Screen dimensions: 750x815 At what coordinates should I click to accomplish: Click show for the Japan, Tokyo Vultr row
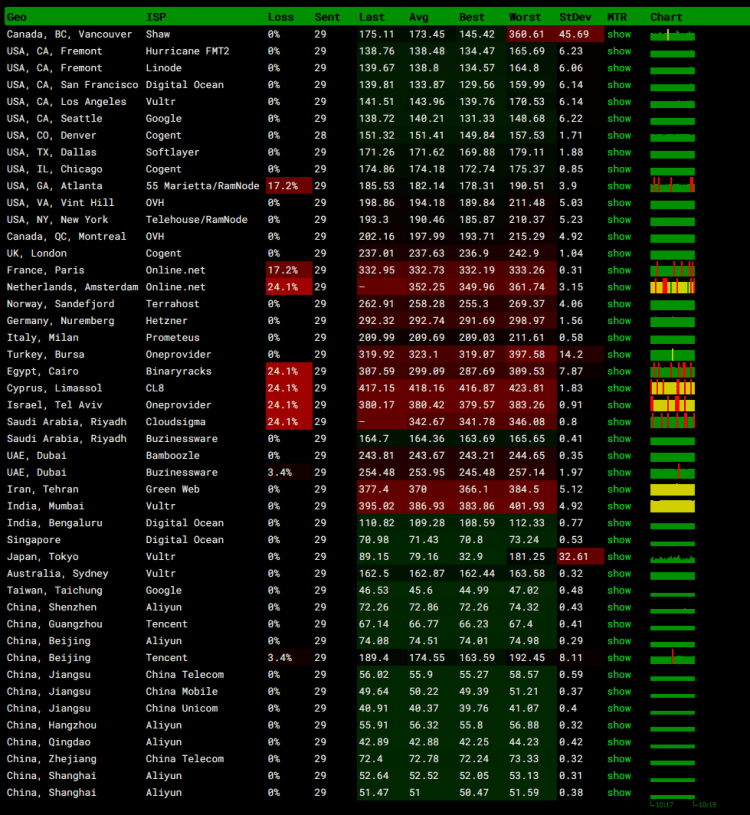619,556
